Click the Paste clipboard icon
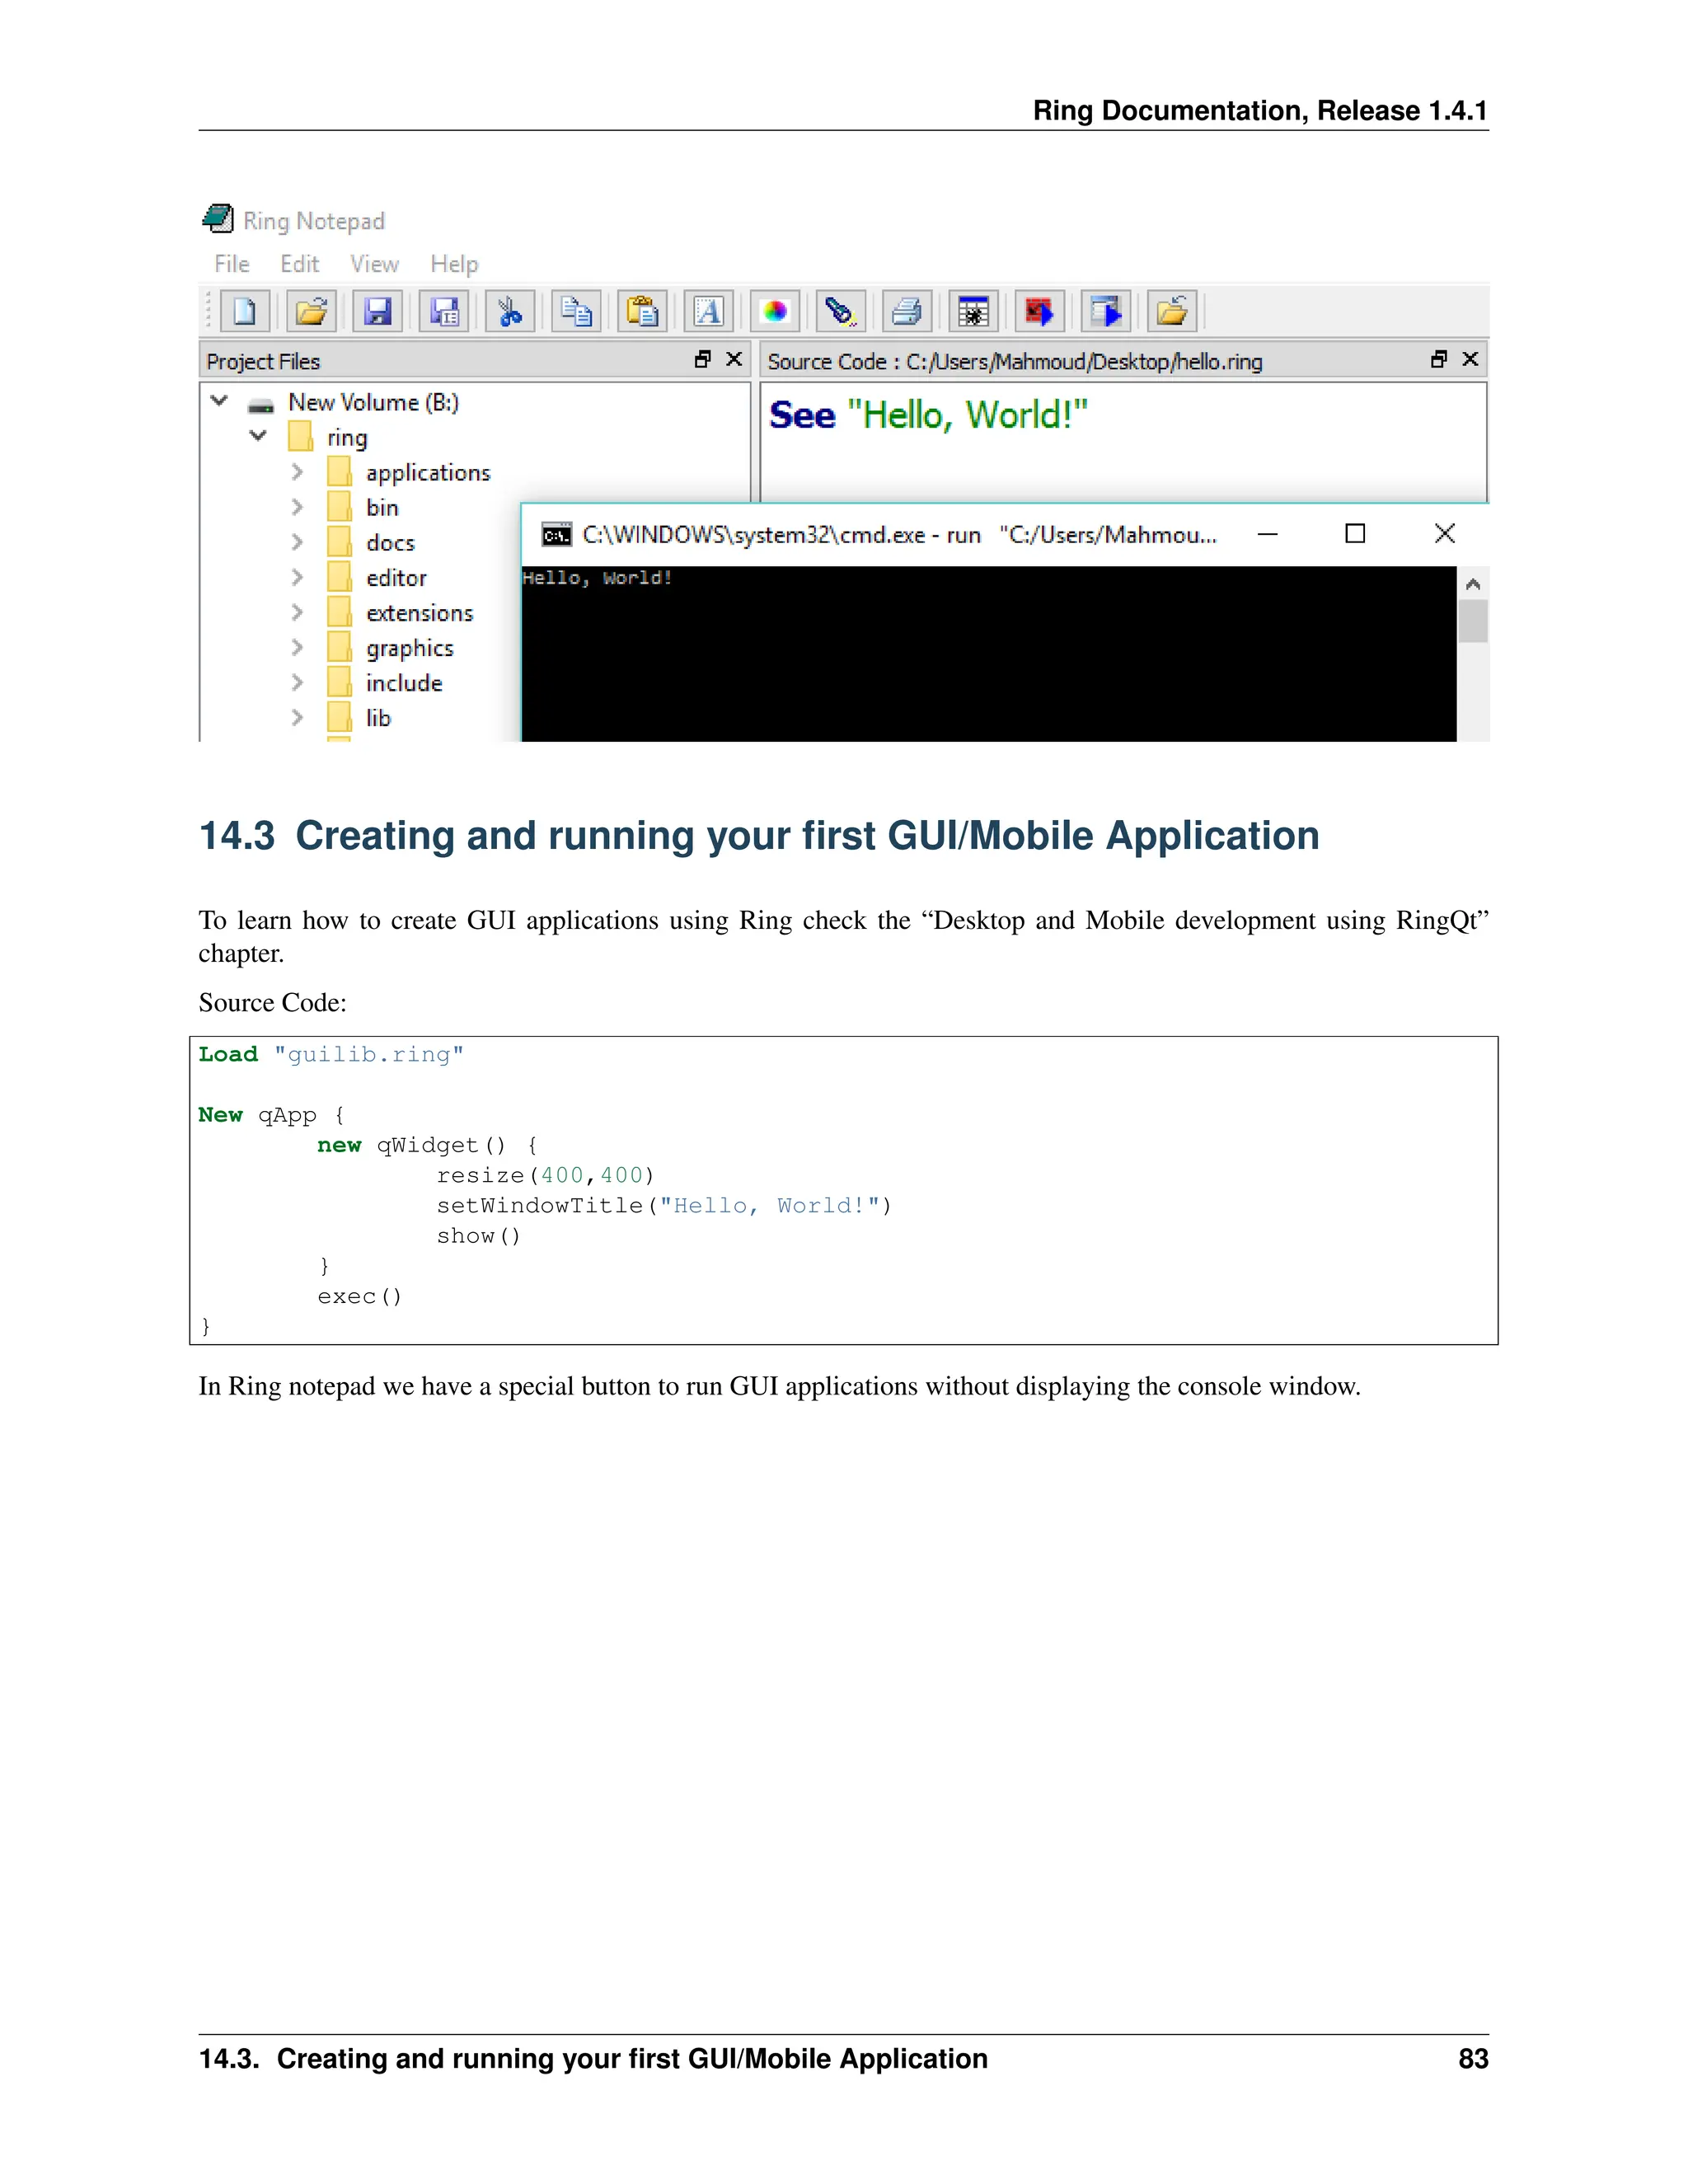 point(642,312)
